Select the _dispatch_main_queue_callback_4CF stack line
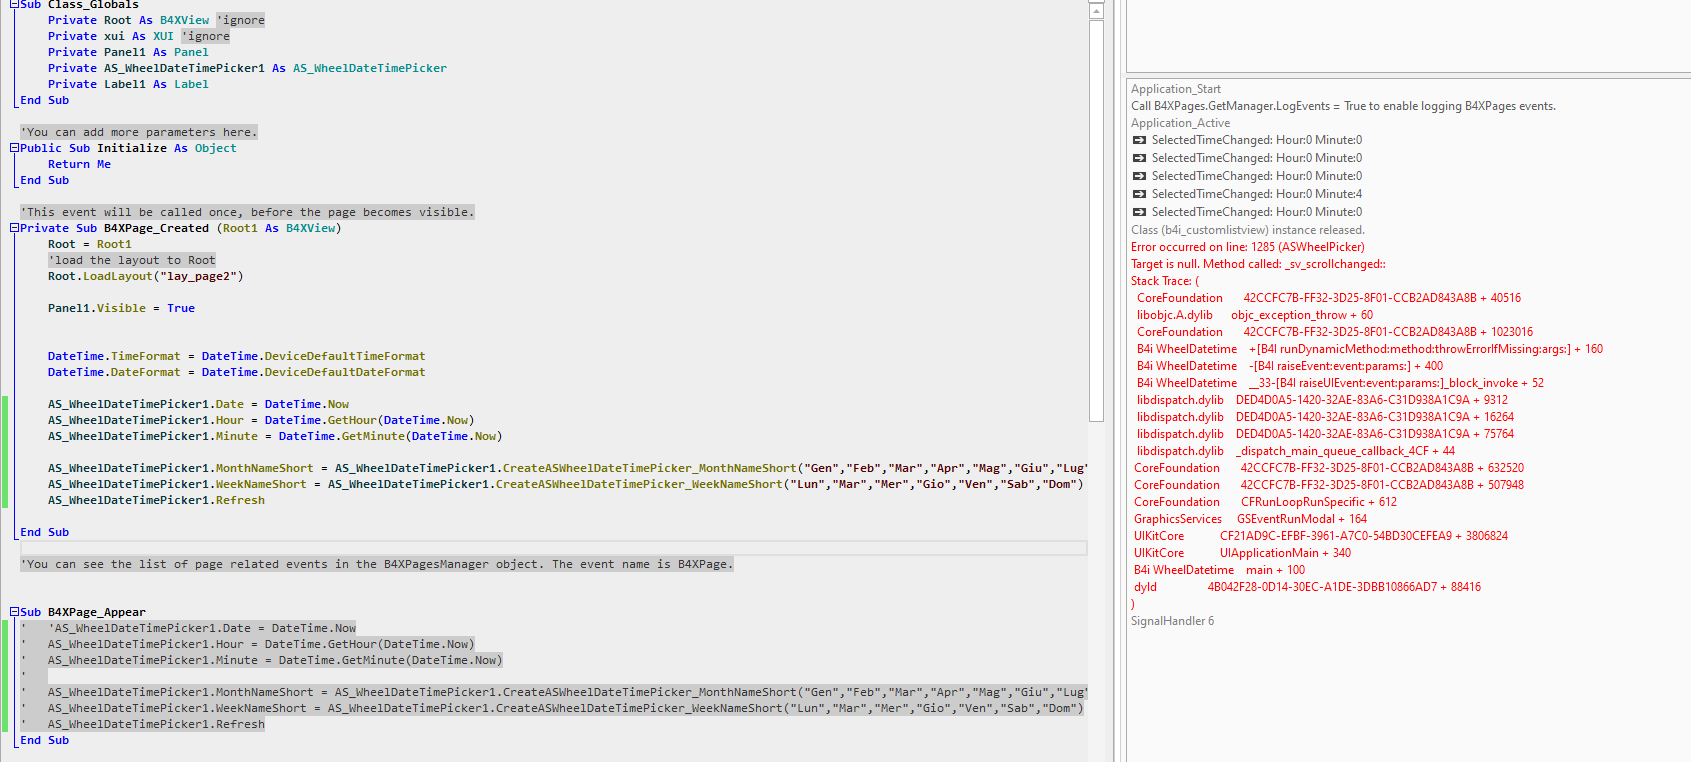Screen dimensions: 1691x762 point(1296,451)
